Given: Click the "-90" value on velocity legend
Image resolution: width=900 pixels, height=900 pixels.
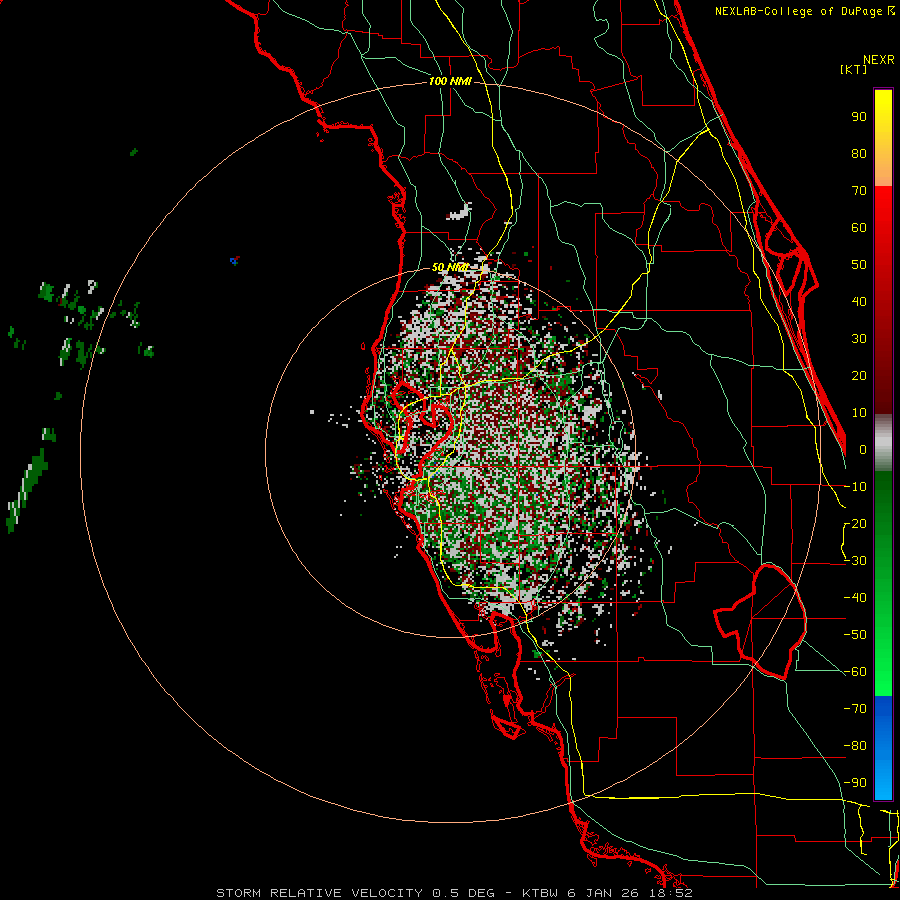Looking at the screenshot, I should pos(855,783).
